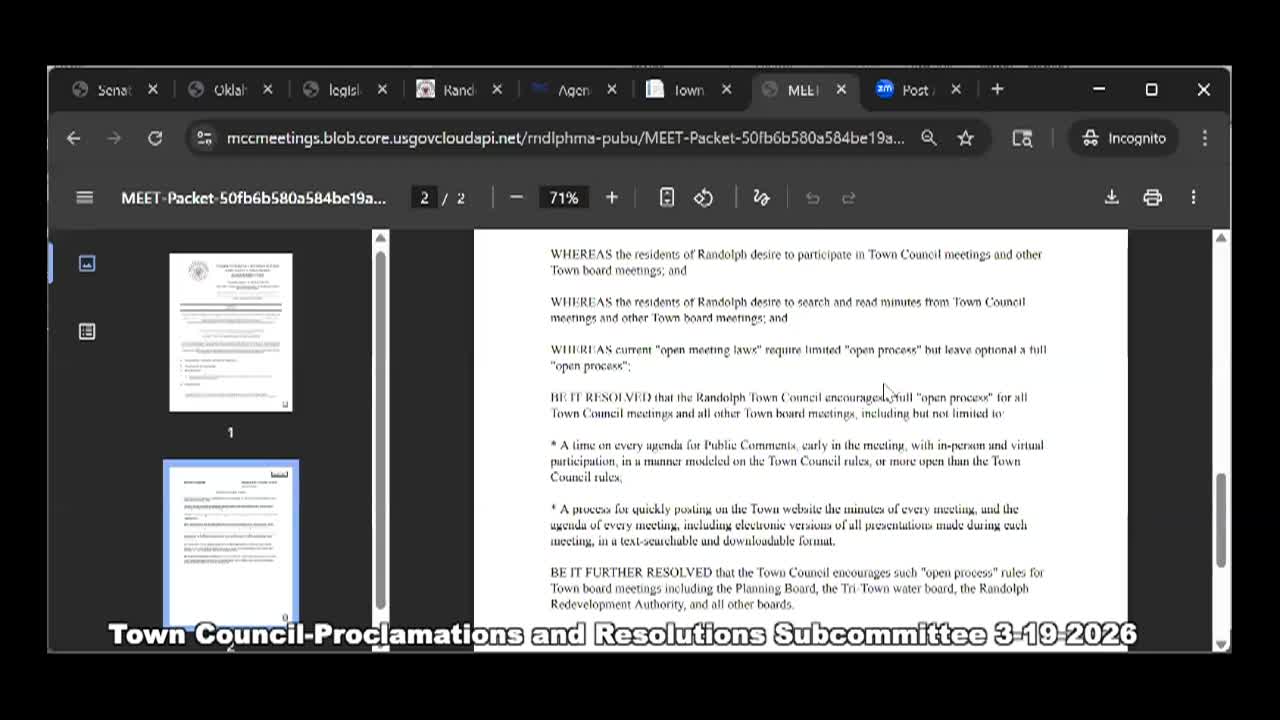Click the Incognito badge
This screenshot has height=720, width=1280.
tap(1123, 138)
